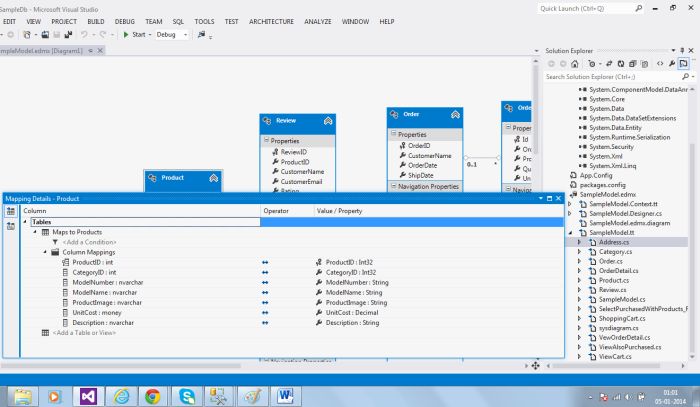700x407 pixels.
Task: Toggle the Preview Selected Items icon
Action: 683,64
